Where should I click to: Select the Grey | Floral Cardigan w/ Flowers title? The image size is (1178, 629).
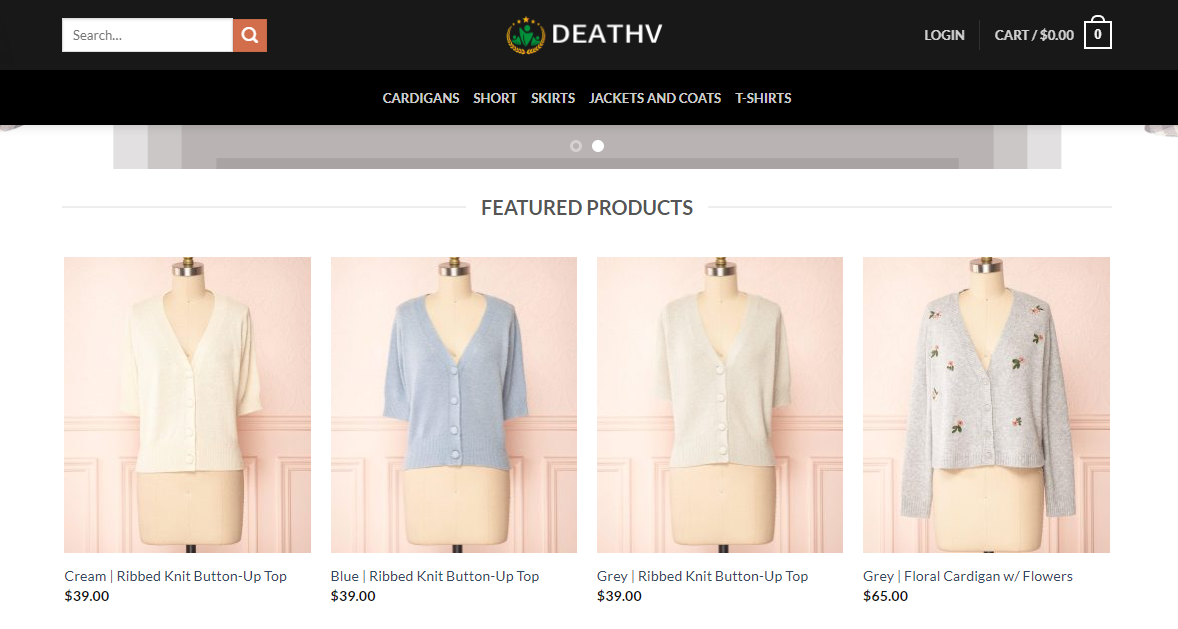pyautogui.click(x=968, y=576)
